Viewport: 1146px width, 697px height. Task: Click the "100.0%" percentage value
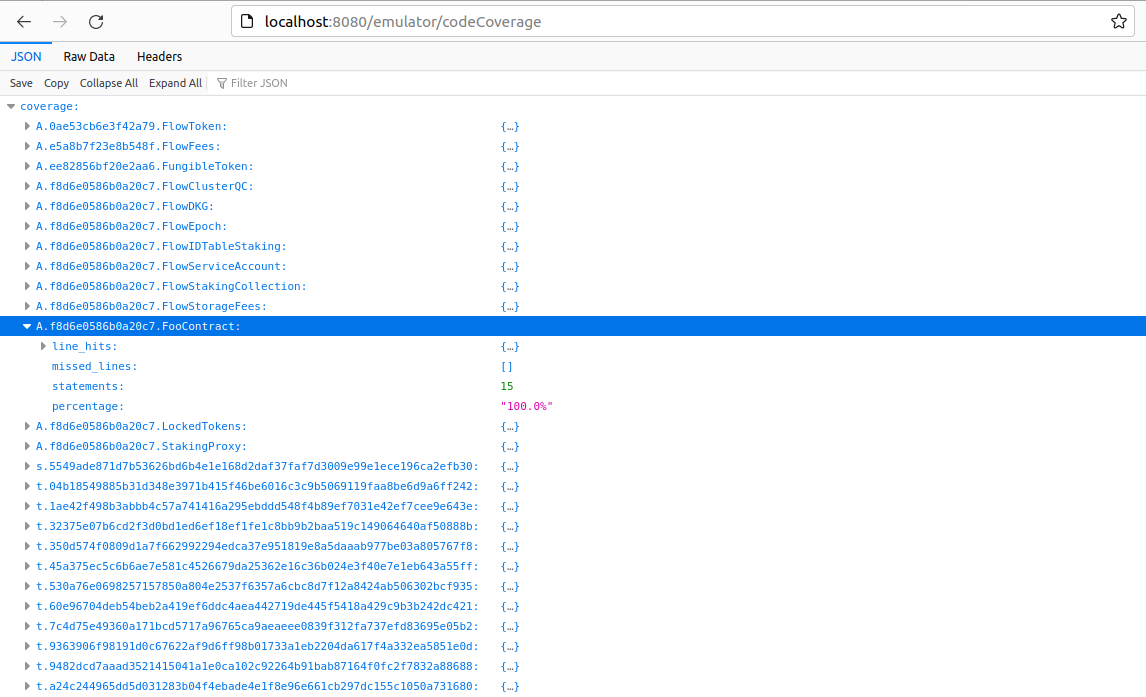click(526, 406)
